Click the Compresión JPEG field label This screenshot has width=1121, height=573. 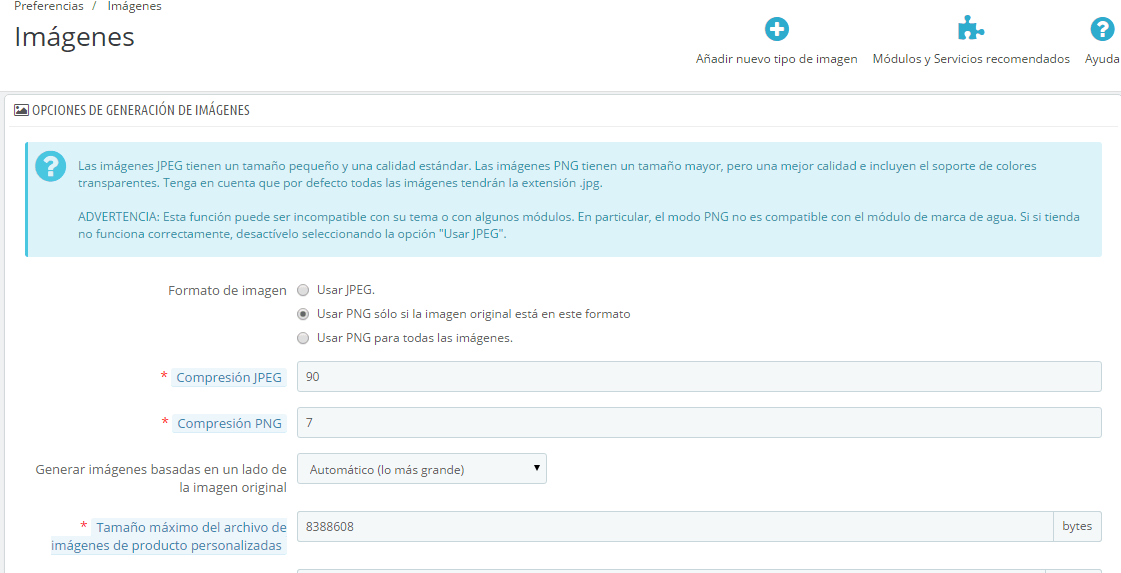tap(229, 377)
